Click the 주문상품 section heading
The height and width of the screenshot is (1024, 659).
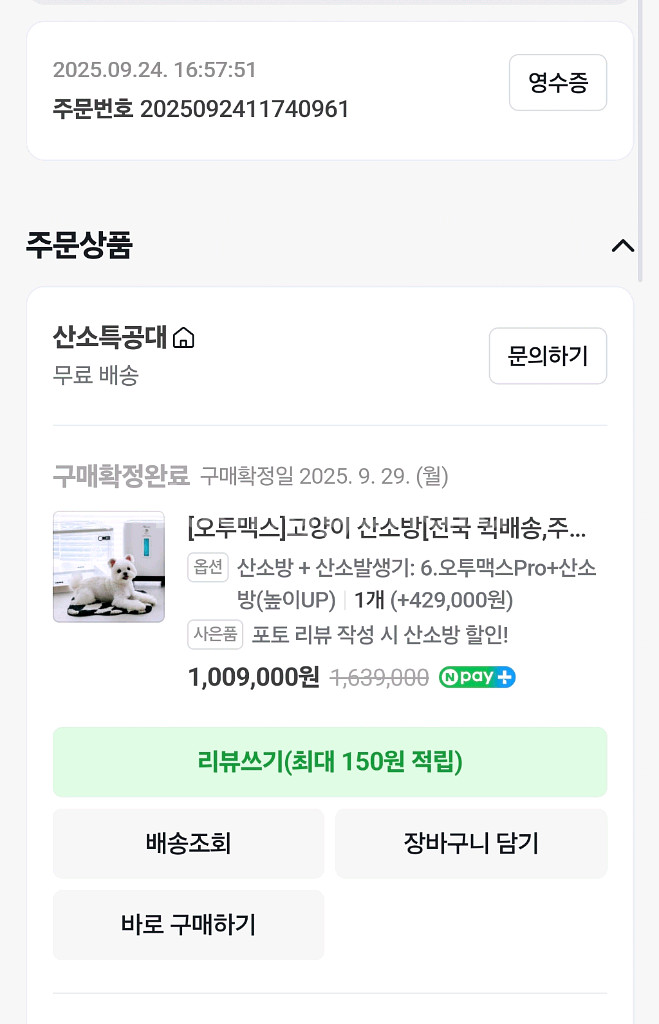(79, 245)
